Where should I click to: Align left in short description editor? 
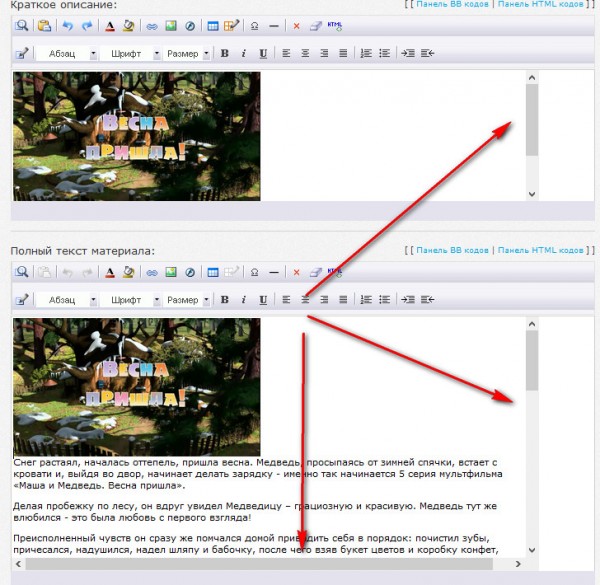coord(286,53)
